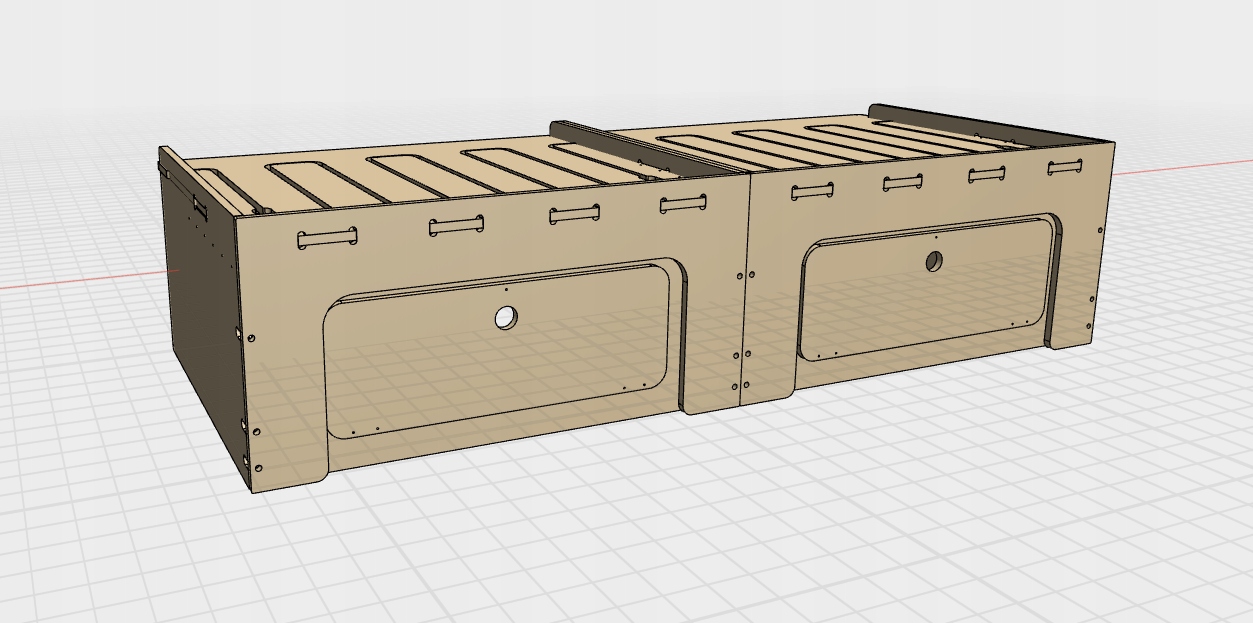Screen dimensions: 1253x623
Task: Click the first handle slot on the right module
Action: 814,191
